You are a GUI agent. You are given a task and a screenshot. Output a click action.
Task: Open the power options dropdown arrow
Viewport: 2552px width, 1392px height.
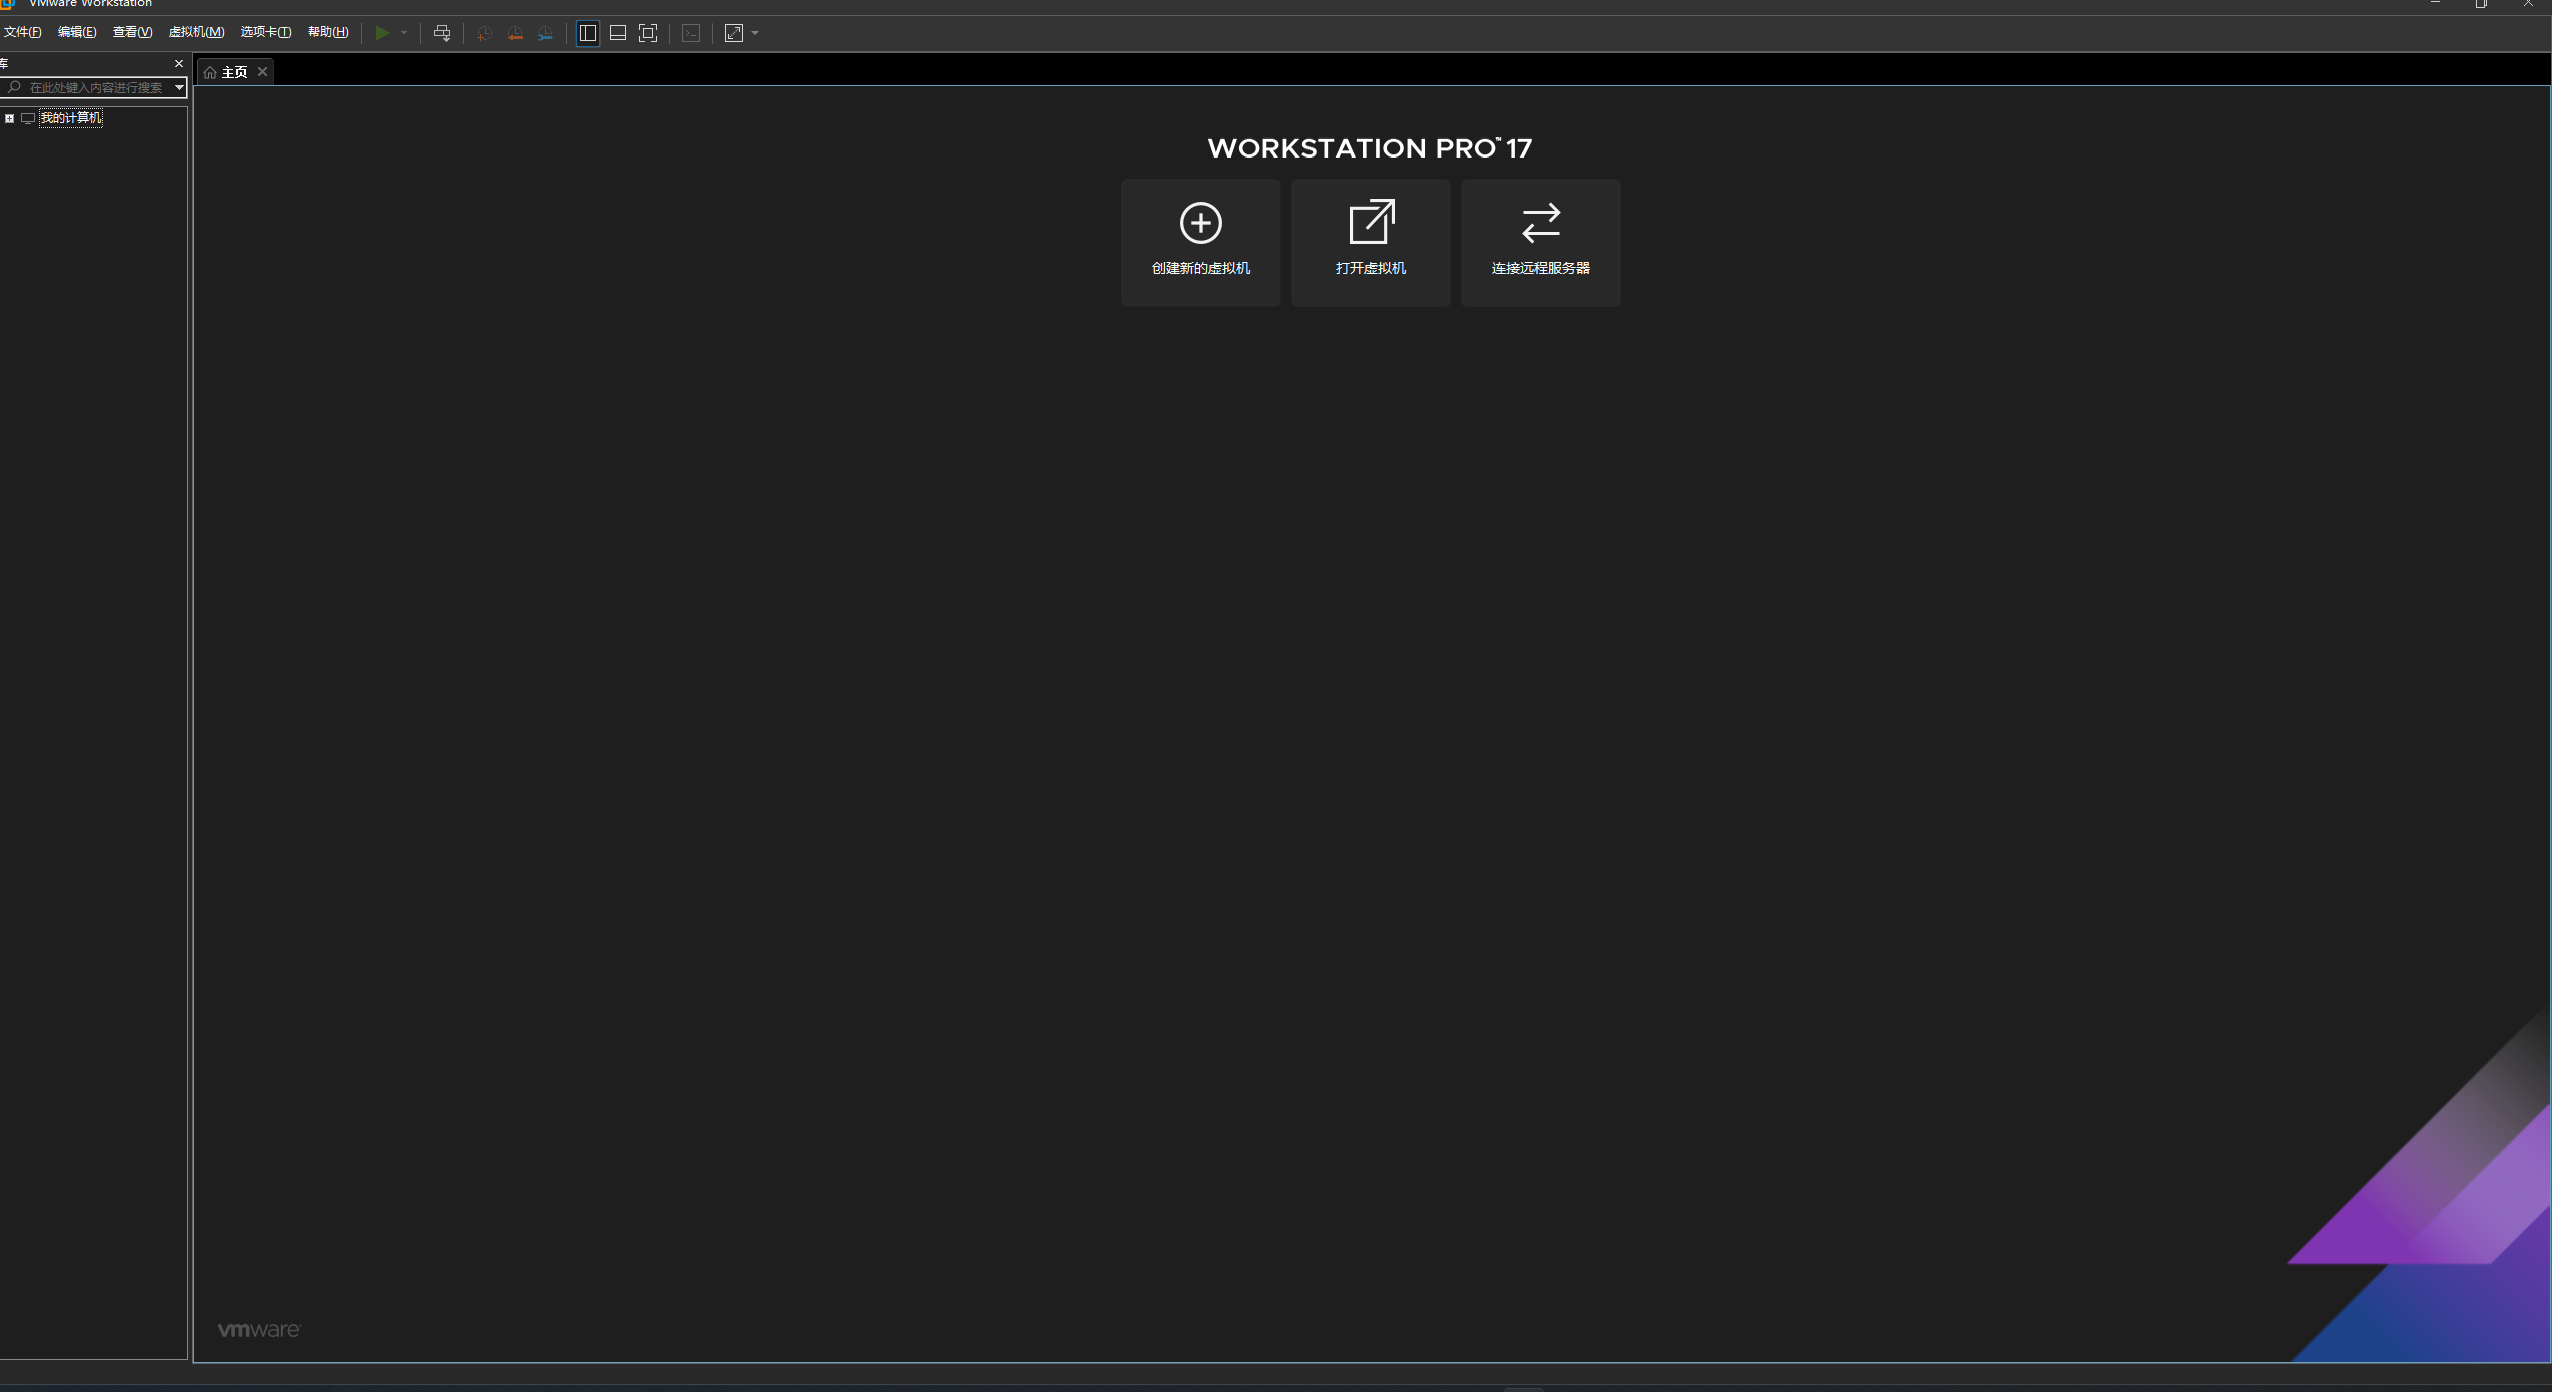[404, 33]
